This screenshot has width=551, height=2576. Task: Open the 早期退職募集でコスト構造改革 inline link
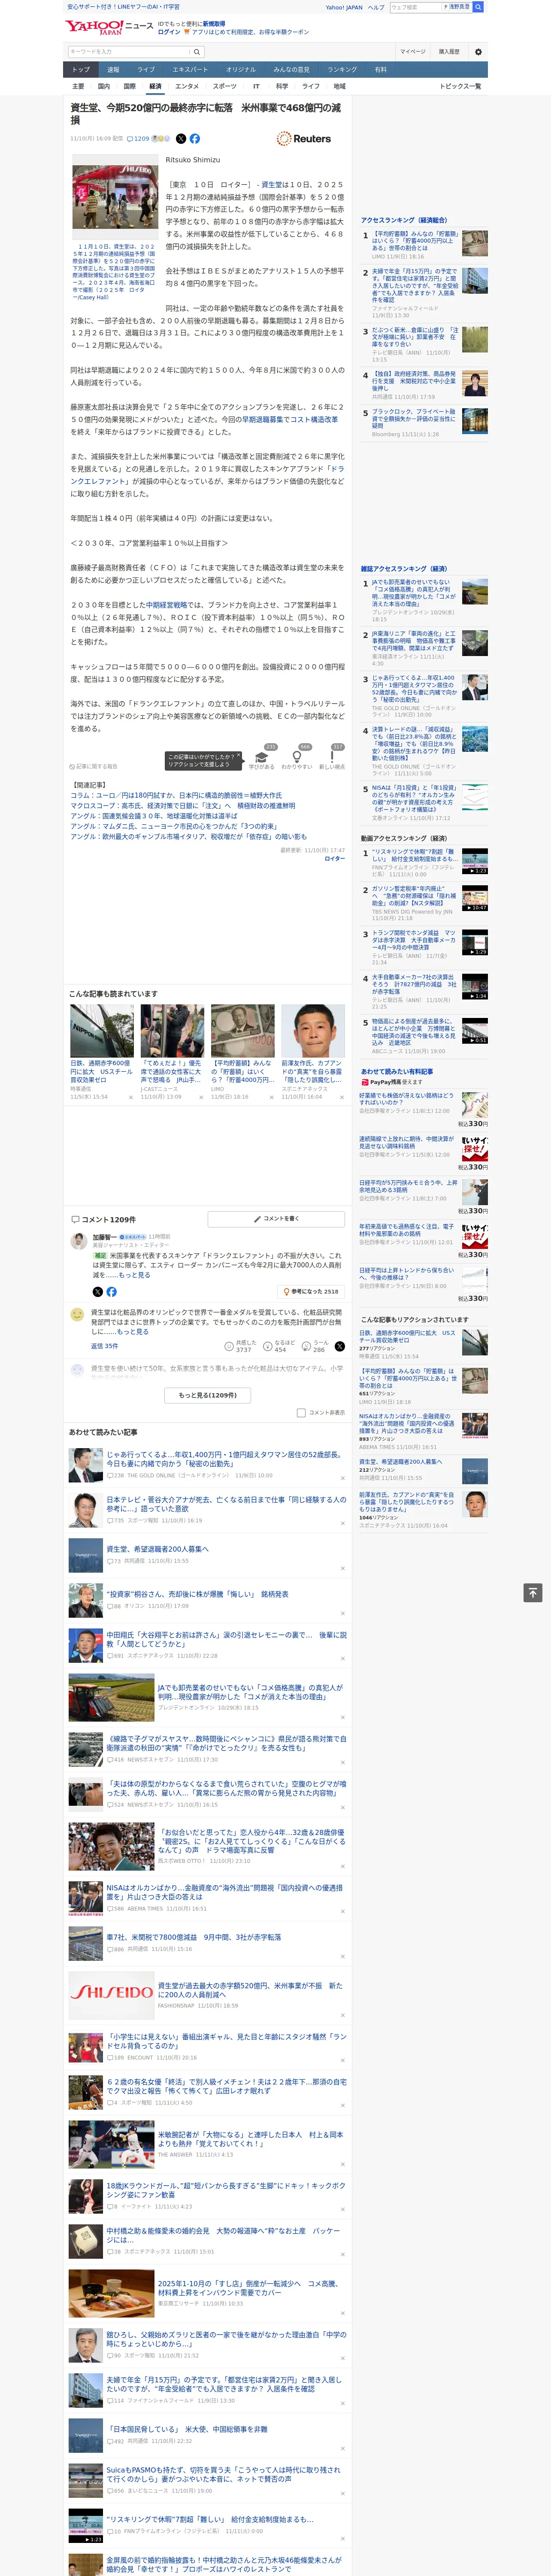(290, 420)
